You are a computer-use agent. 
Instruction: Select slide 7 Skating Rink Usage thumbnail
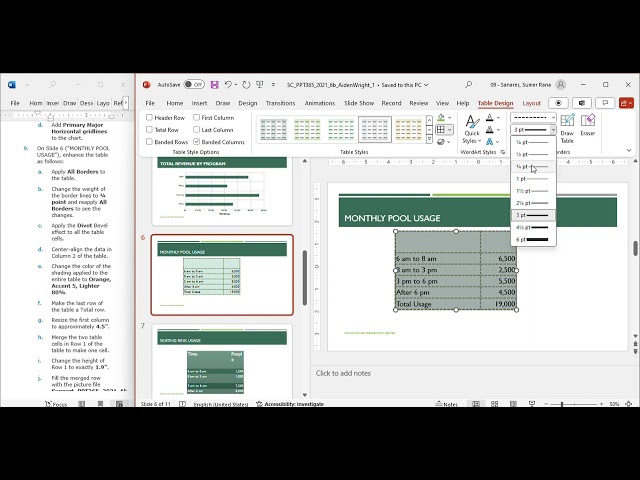pyautogui.click(x=222, y=361)
